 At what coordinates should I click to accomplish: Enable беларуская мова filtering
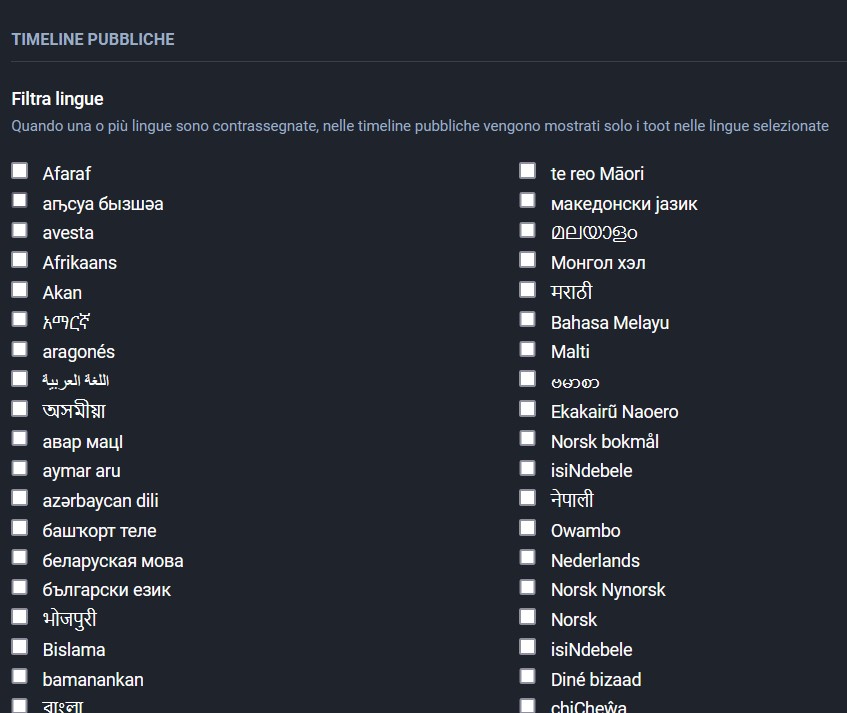click(x=20, y=556)
